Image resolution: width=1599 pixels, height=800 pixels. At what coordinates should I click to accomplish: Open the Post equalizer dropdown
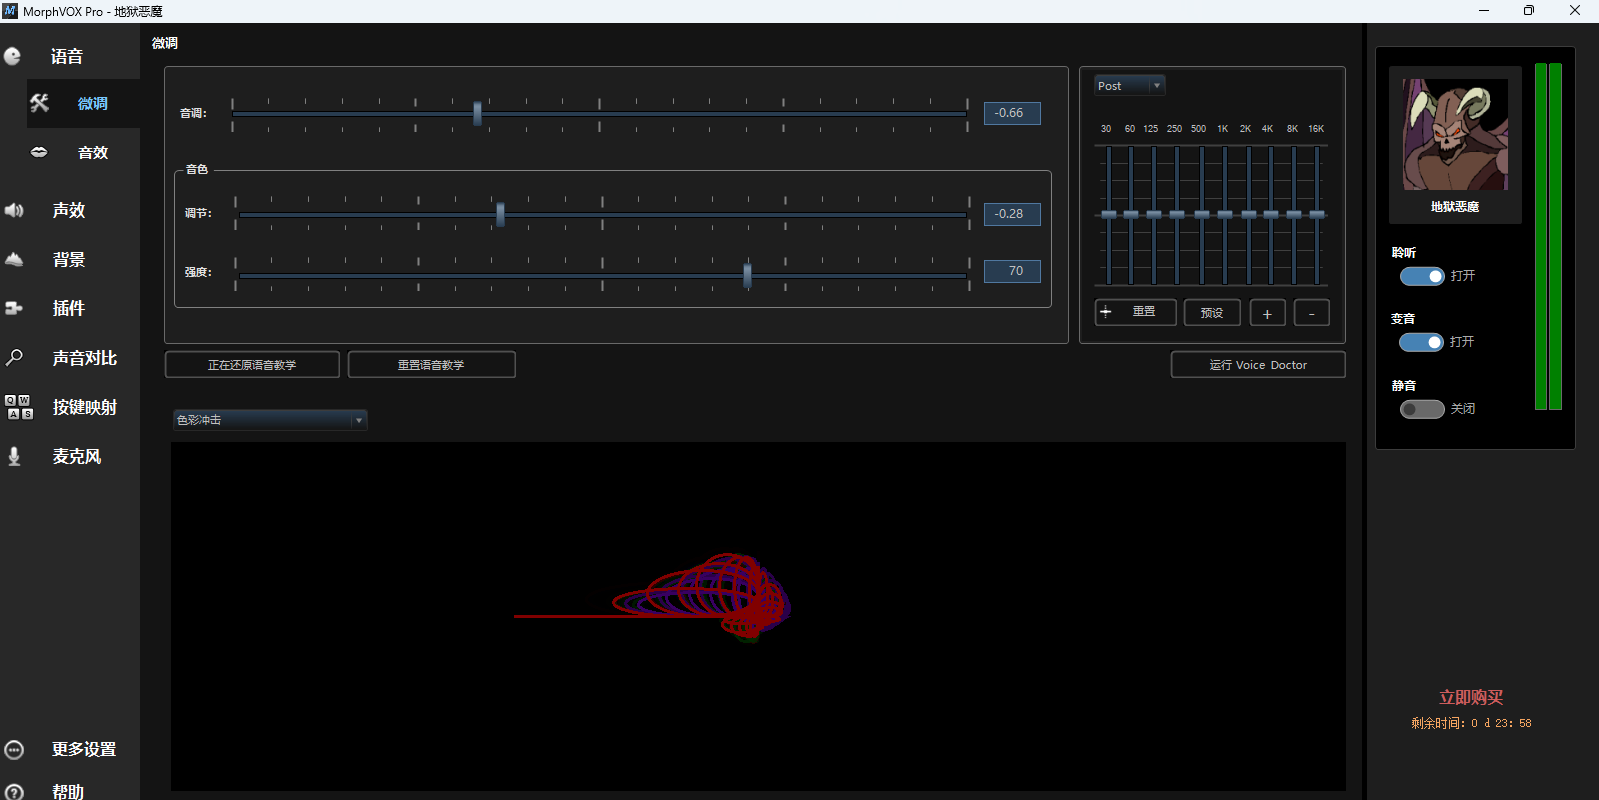coord(1129,86)
